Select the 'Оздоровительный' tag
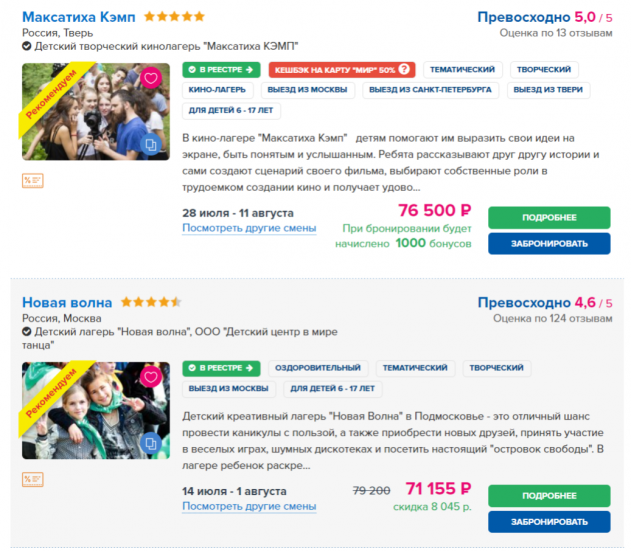The width and height of the screenshot is (631, 551). coord(318,368)
